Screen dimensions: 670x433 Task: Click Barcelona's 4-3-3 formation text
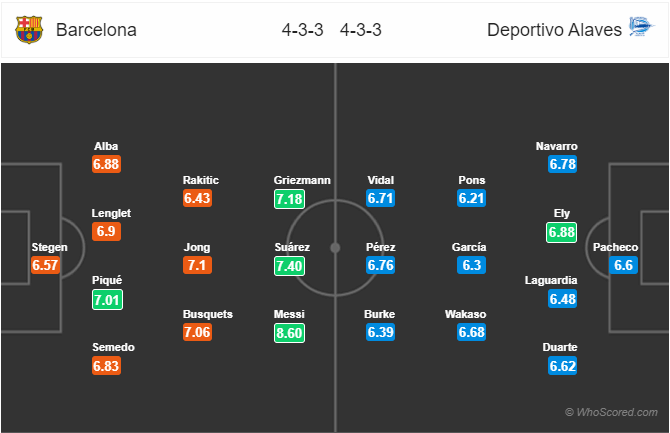tap(303, 30)
